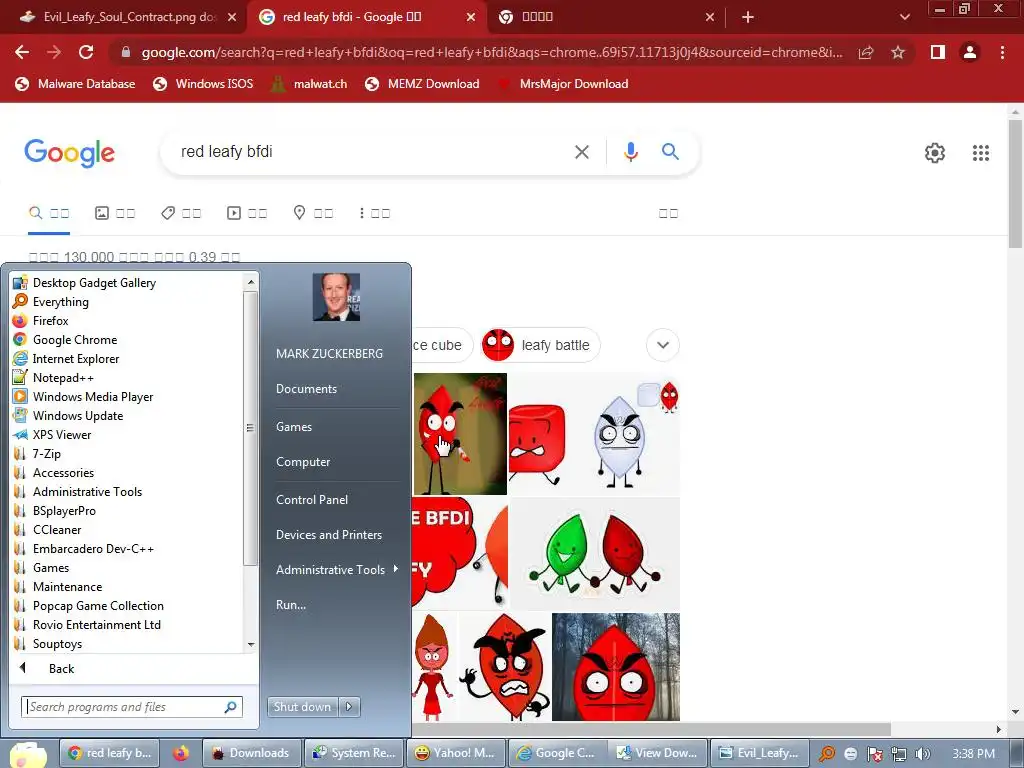Expand Administrative Tools folder in program list
This screenshot has width=1024, height=768.
coord(87,491)
